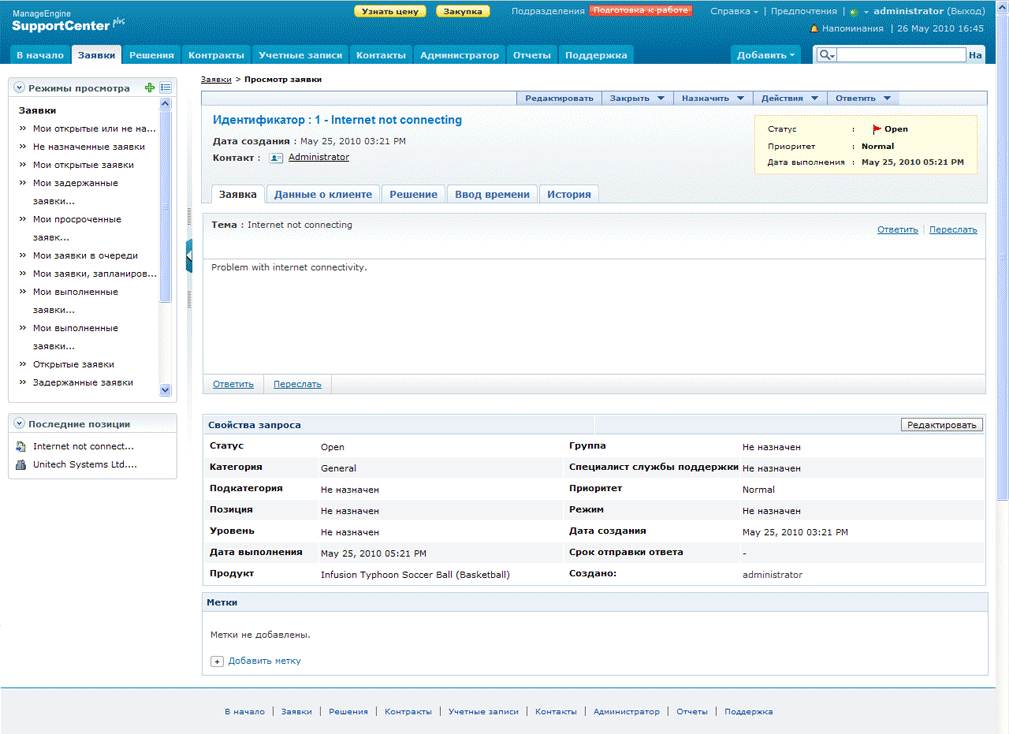Click the building icon beside Unitech Systems Ltd....
Viewport: 1009px width, 734px height.
click(x=21, y=464)
